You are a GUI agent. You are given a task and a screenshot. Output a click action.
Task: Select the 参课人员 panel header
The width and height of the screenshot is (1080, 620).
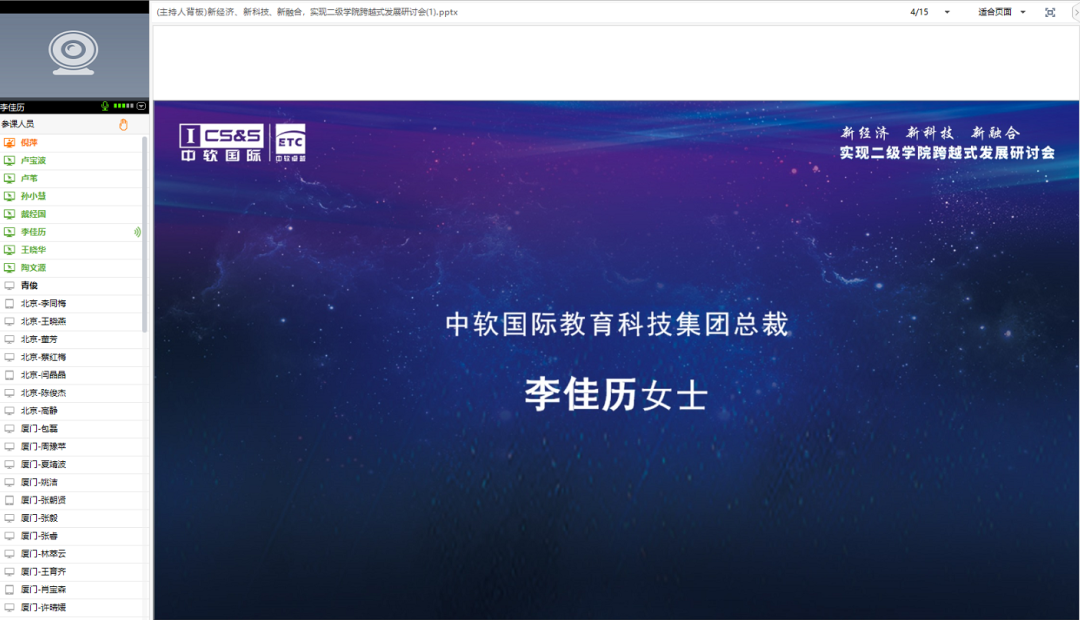pos(18,124)
